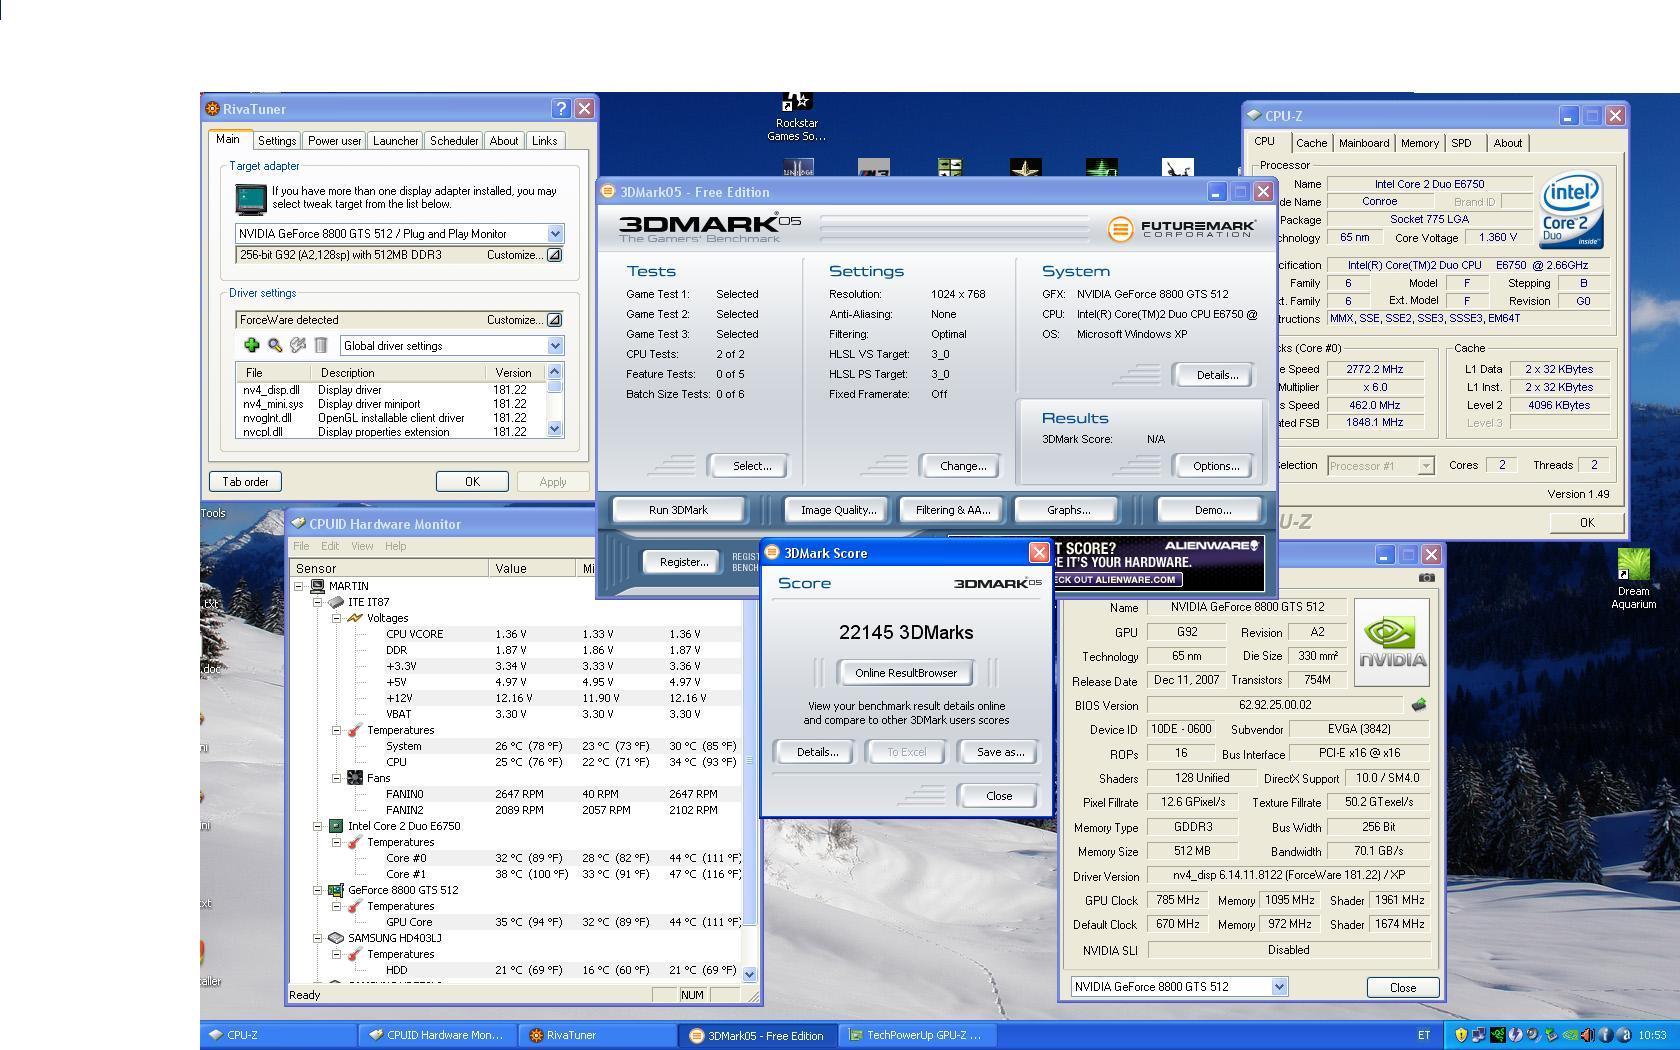Switch to TechPowerUp GPU-Z taskbar button

click(915, 1035)
